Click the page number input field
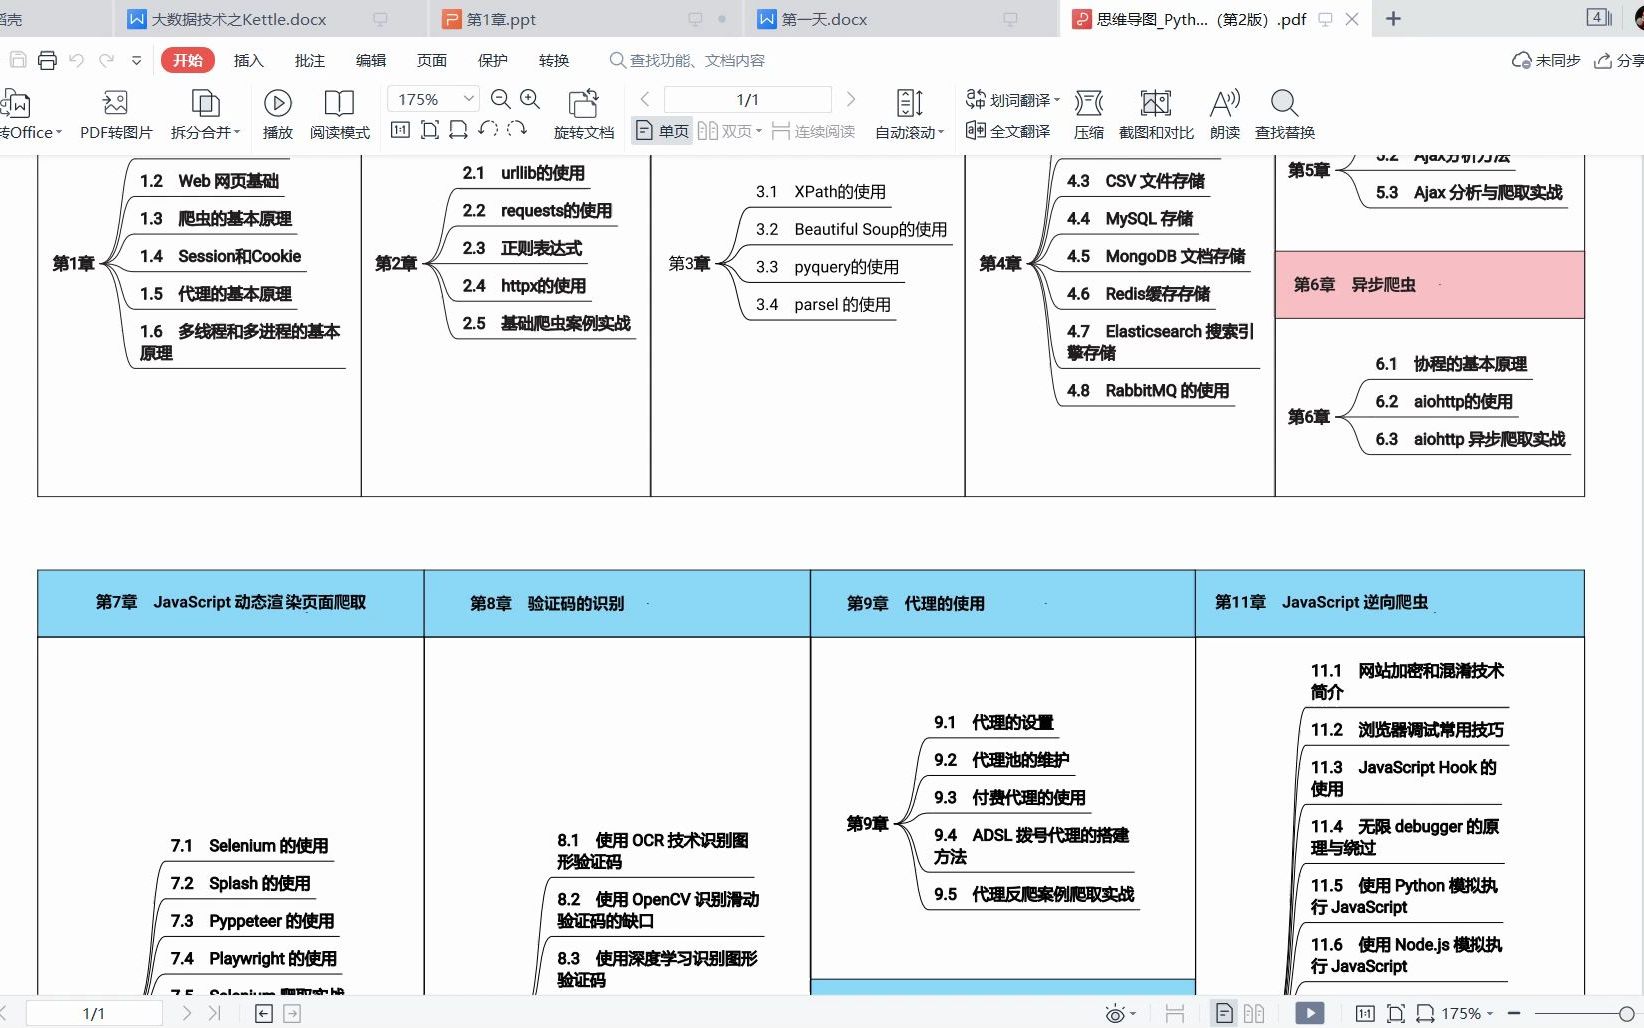 [x=747, y=98]
